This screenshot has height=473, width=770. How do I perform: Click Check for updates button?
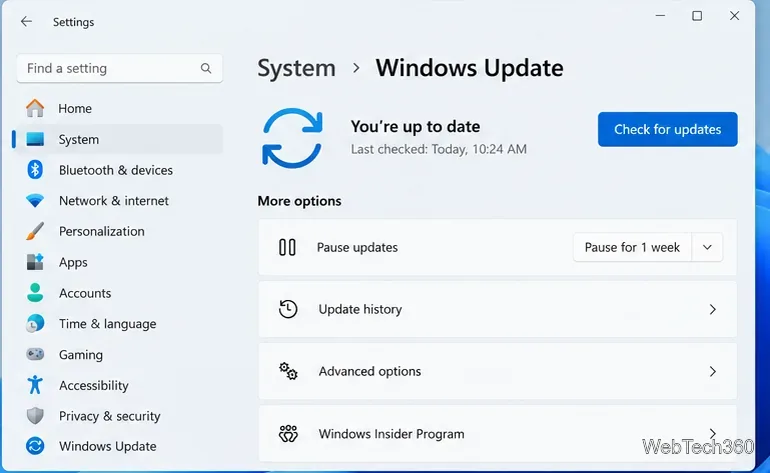667,129
